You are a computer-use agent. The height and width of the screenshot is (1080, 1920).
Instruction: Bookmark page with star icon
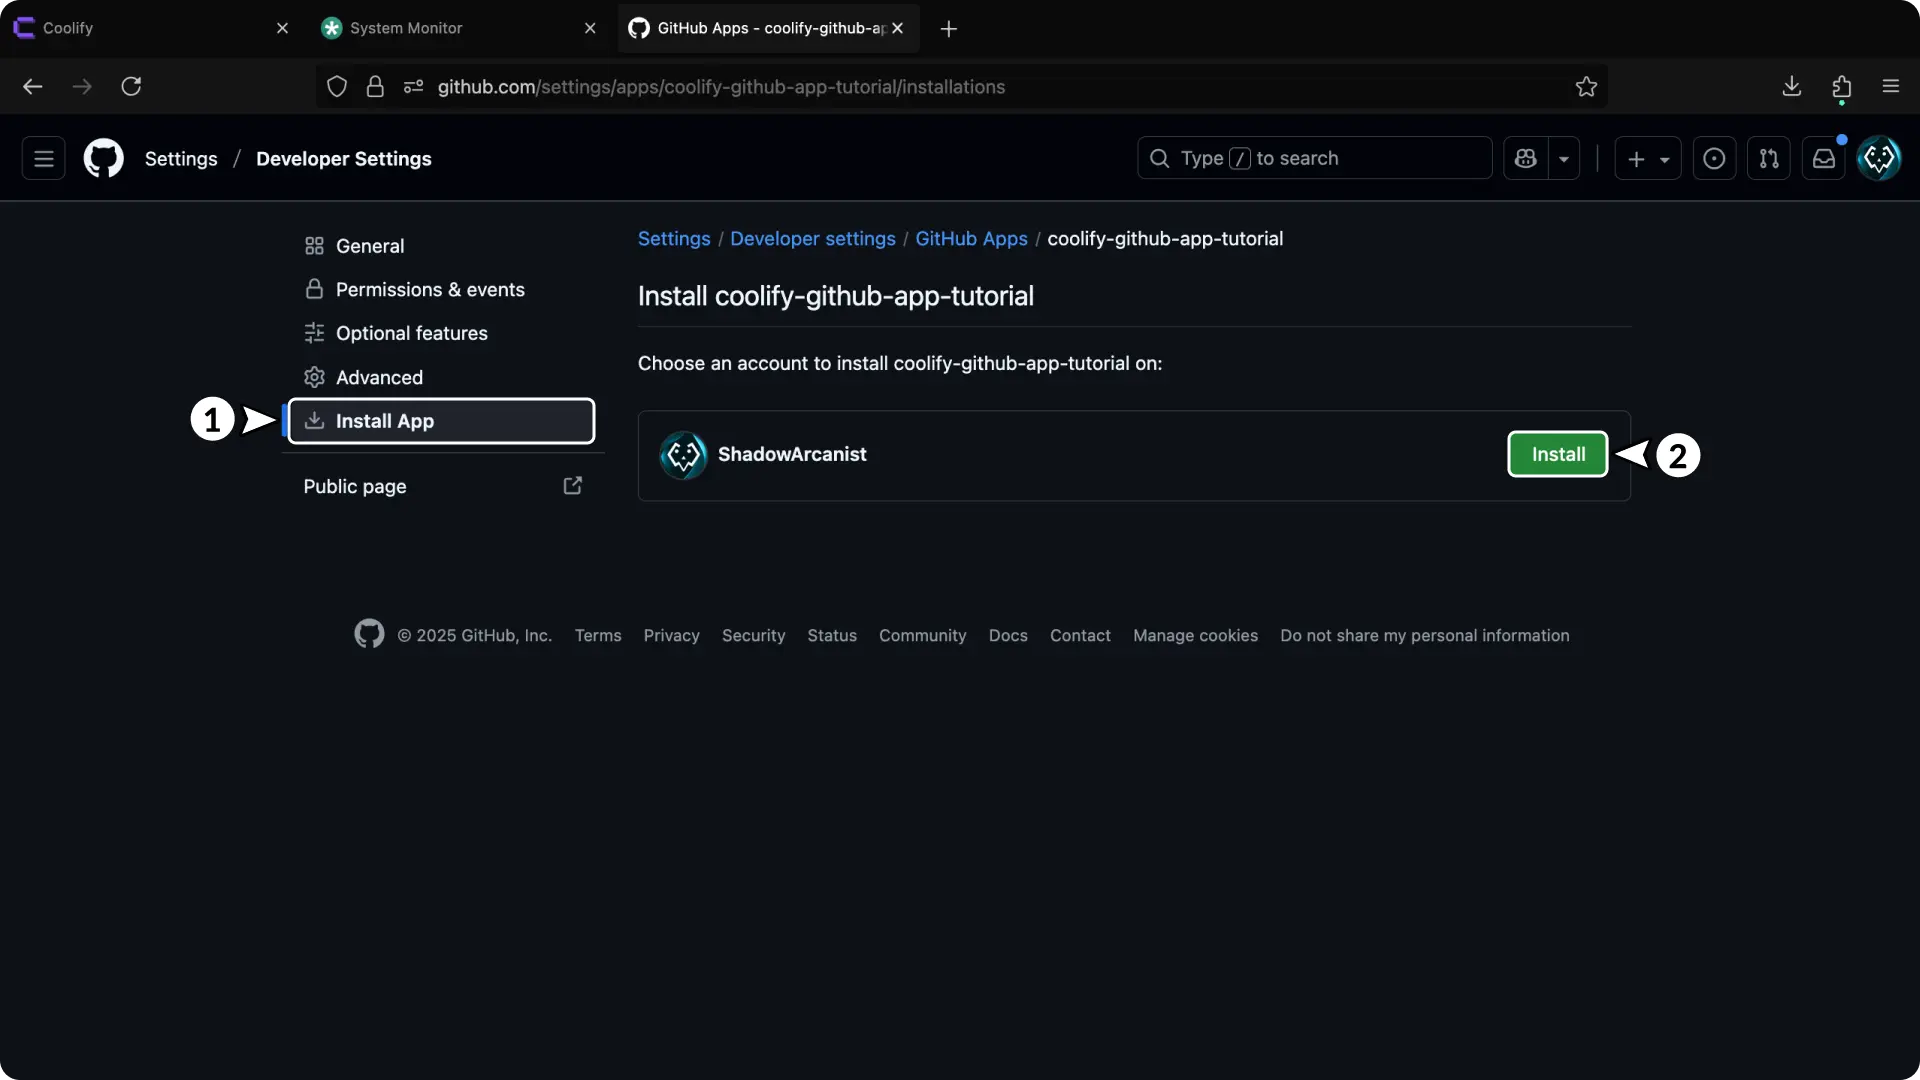pos(1586,87)
